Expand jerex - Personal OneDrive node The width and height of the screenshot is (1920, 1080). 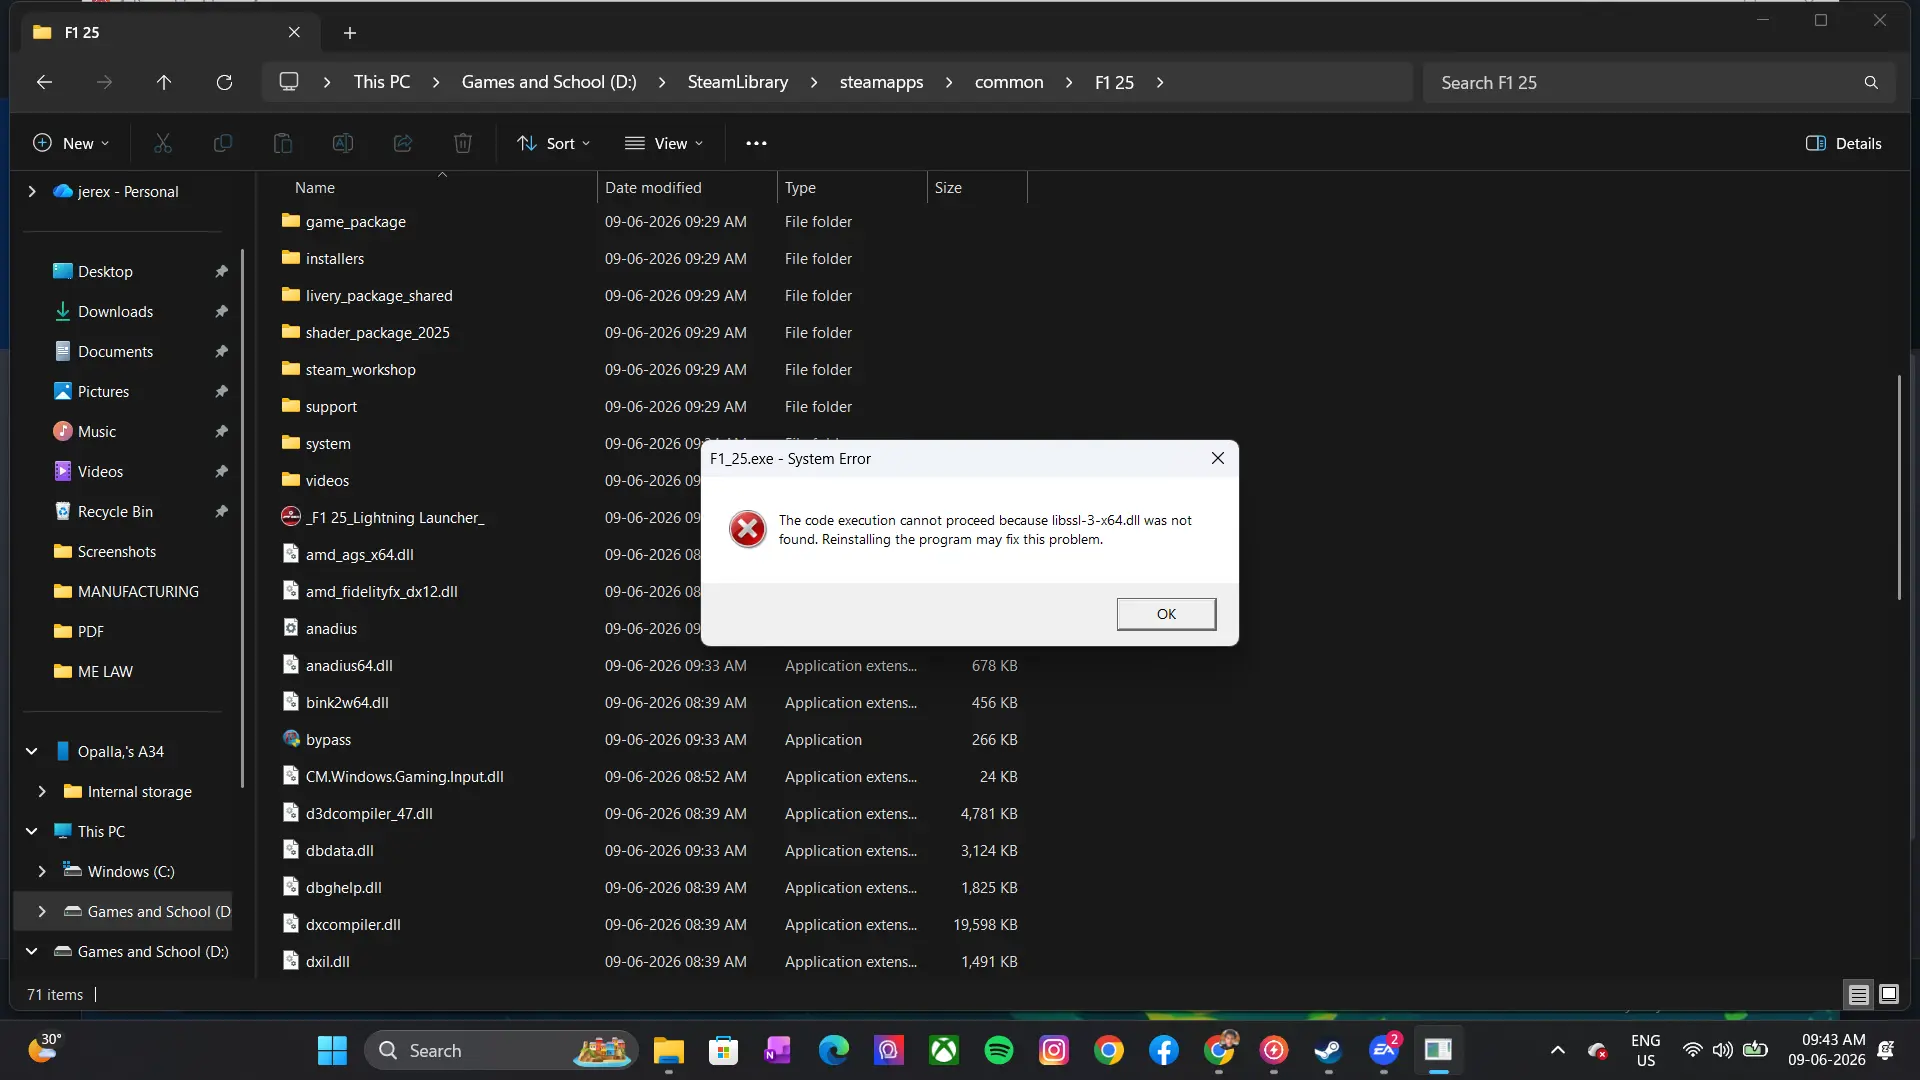click(x=32, y=191)
